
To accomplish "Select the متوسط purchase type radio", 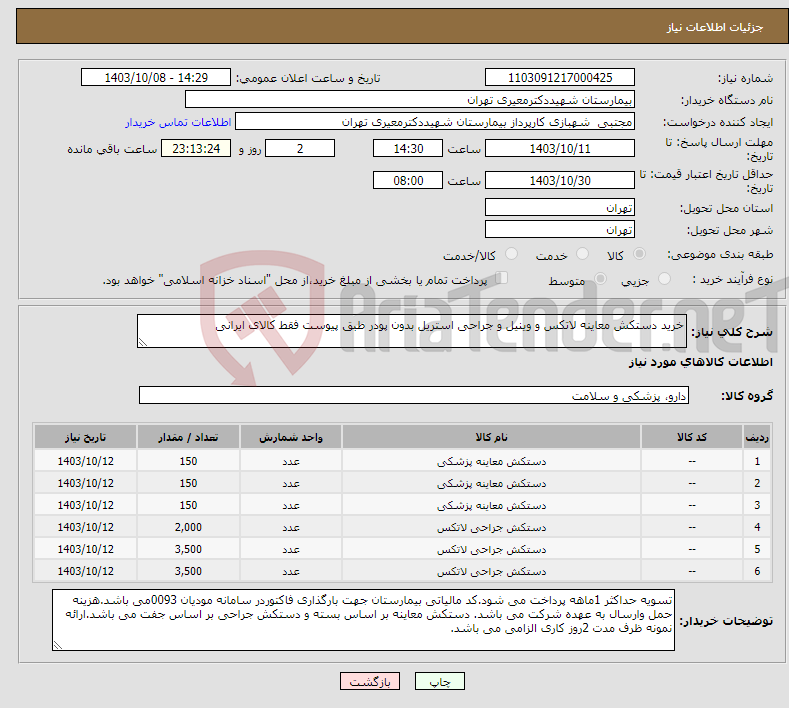I will 600,279.
